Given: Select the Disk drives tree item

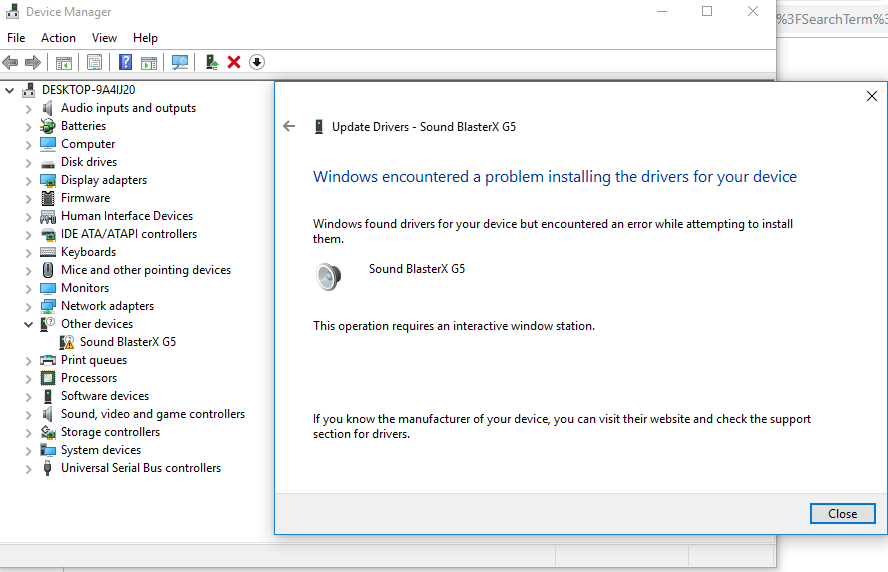Looking at the screenshot, I should (89, 162).
